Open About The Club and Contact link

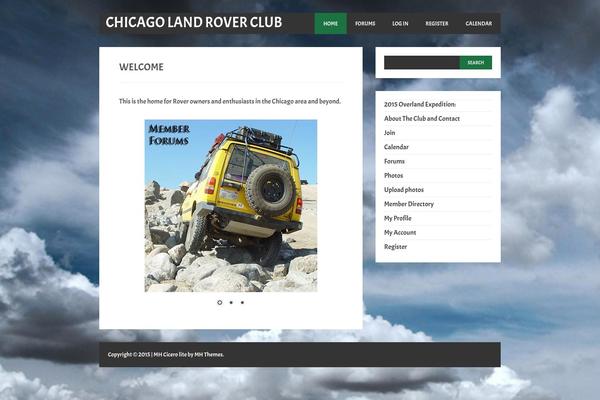click(422, 119)
